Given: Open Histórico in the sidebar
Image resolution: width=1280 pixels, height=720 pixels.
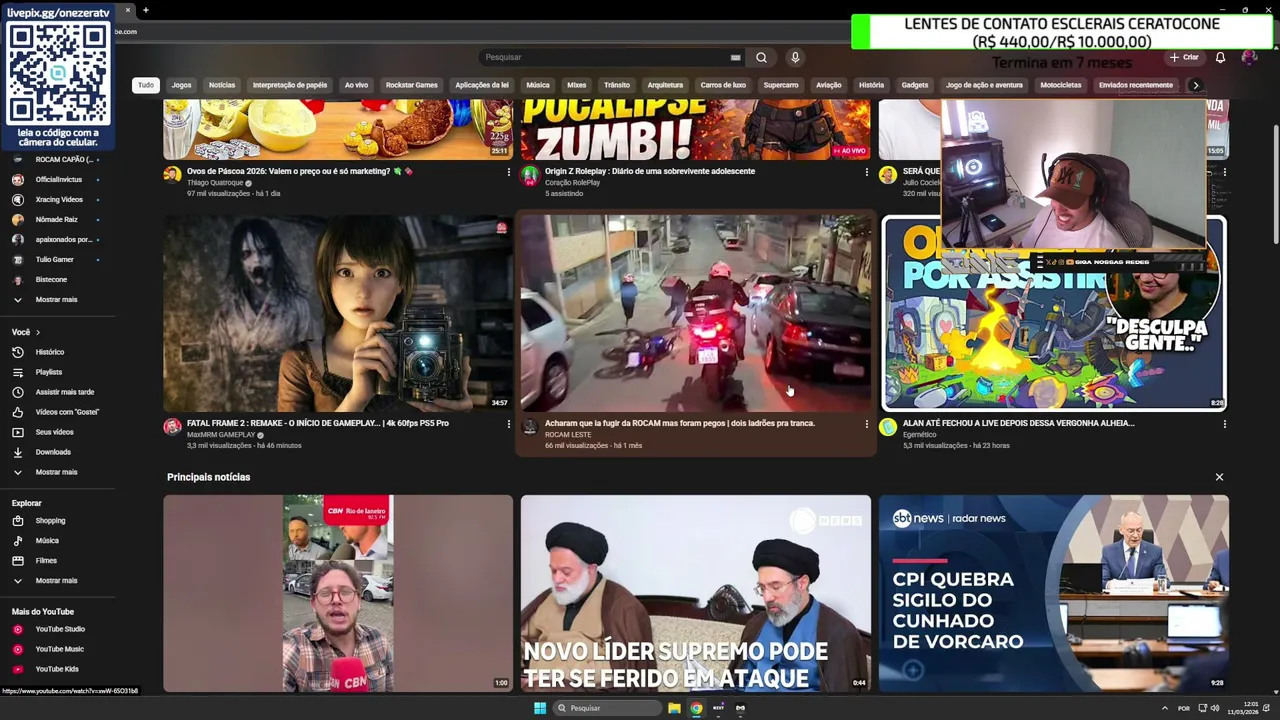Looking at the screenshot, I should pos(50,352).
